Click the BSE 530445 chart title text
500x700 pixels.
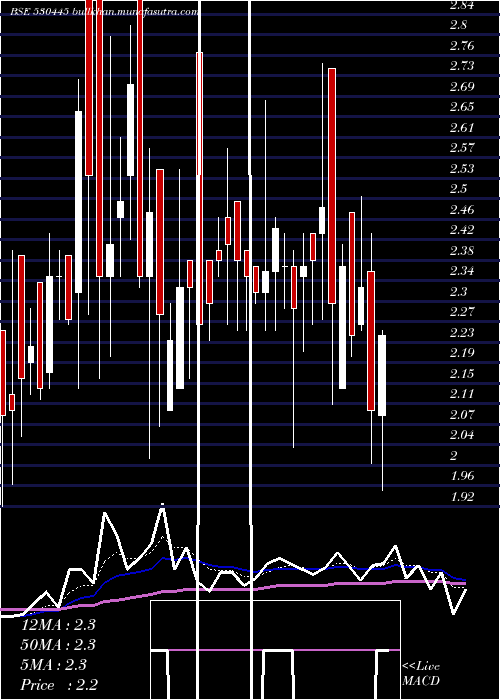(105, 12)
